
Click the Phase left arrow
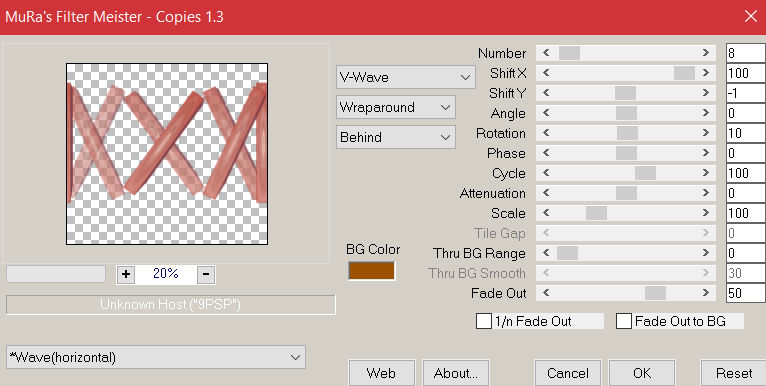(546, 153)
